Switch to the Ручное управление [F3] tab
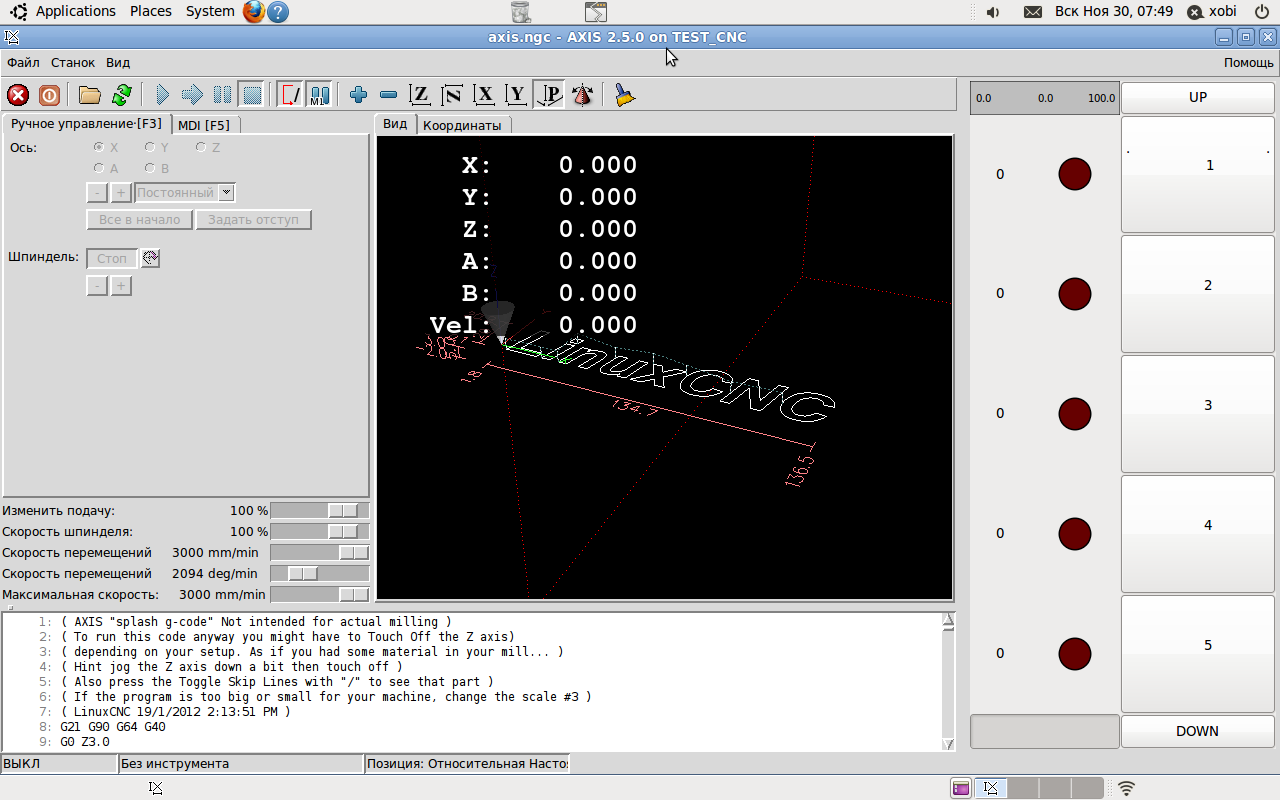 coord(86,124)
